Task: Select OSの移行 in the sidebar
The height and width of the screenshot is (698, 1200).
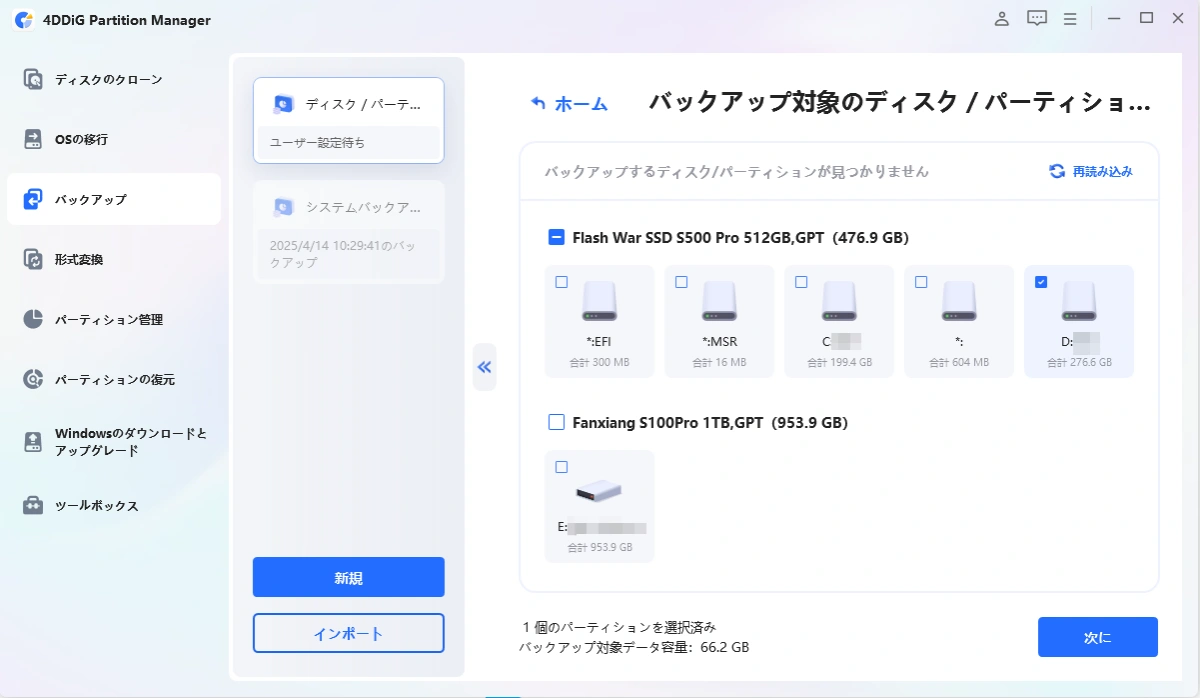Action: coord(113,139)
